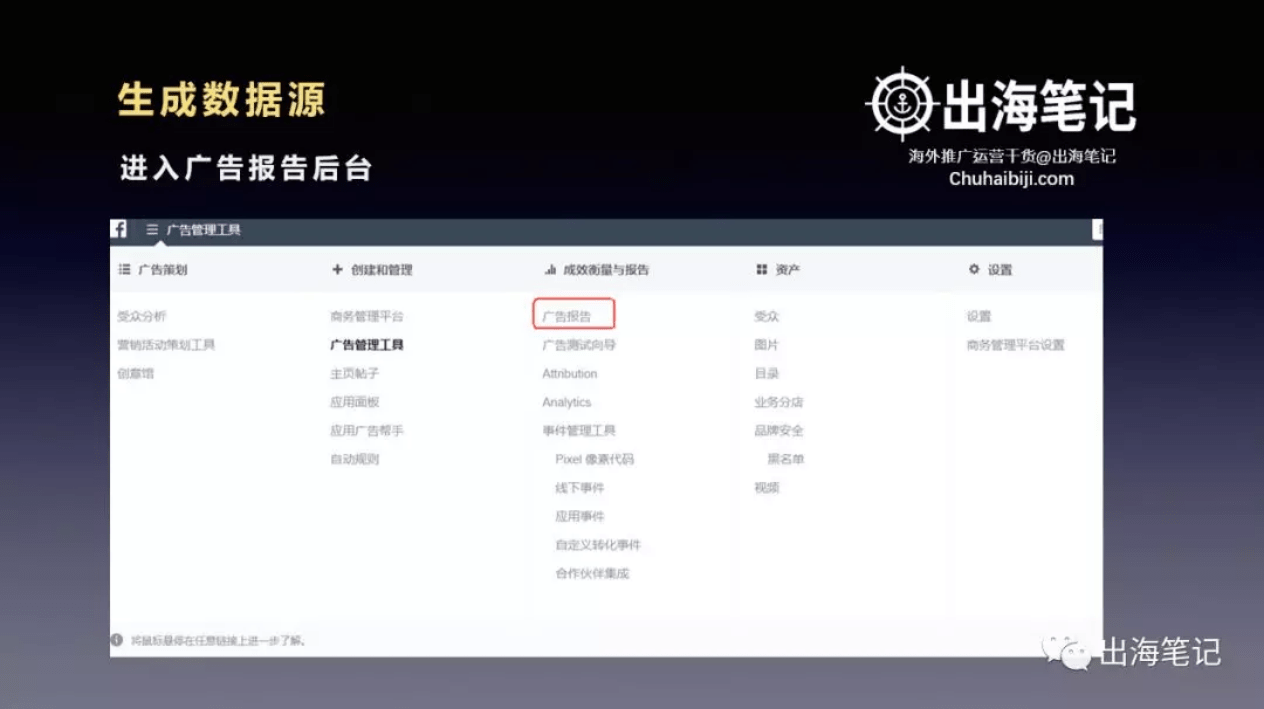Open 视频 link
Viewport: 1264px width, 709px height.
pyautogui.click(x=767, y=488)
